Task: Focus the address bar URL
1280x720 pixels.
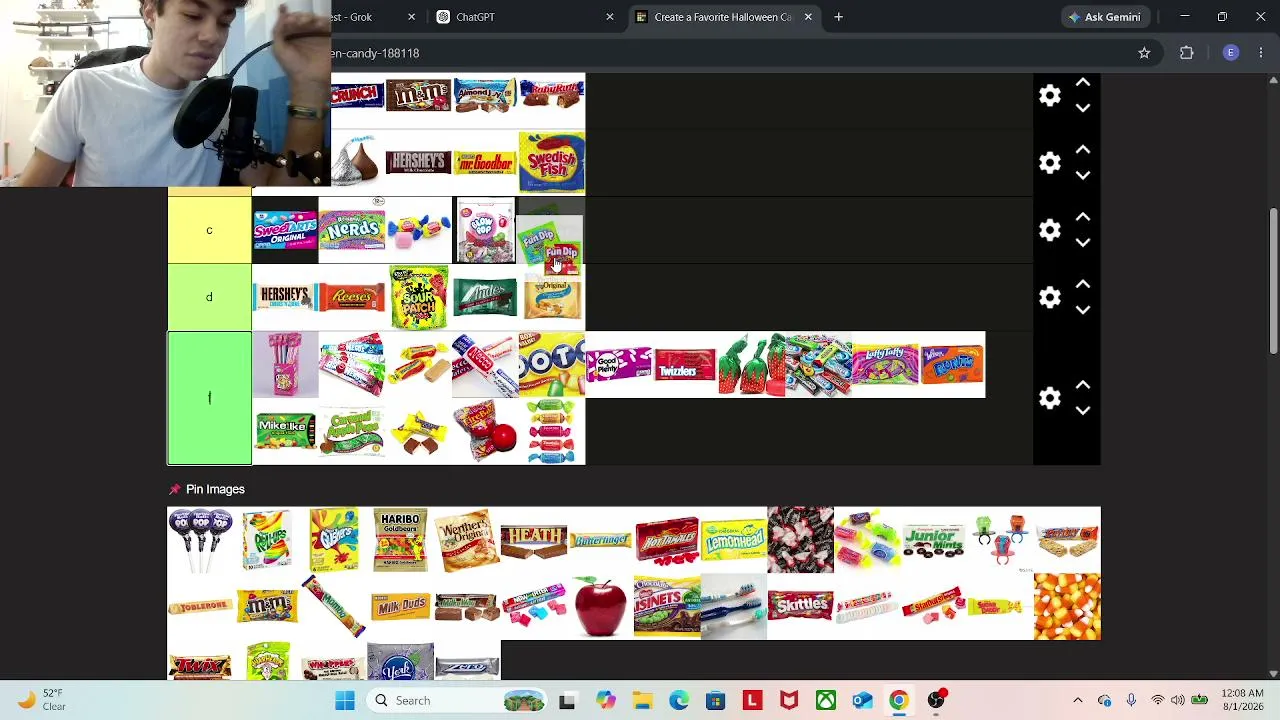Action: pyautogui.click(x=375, y=53)
